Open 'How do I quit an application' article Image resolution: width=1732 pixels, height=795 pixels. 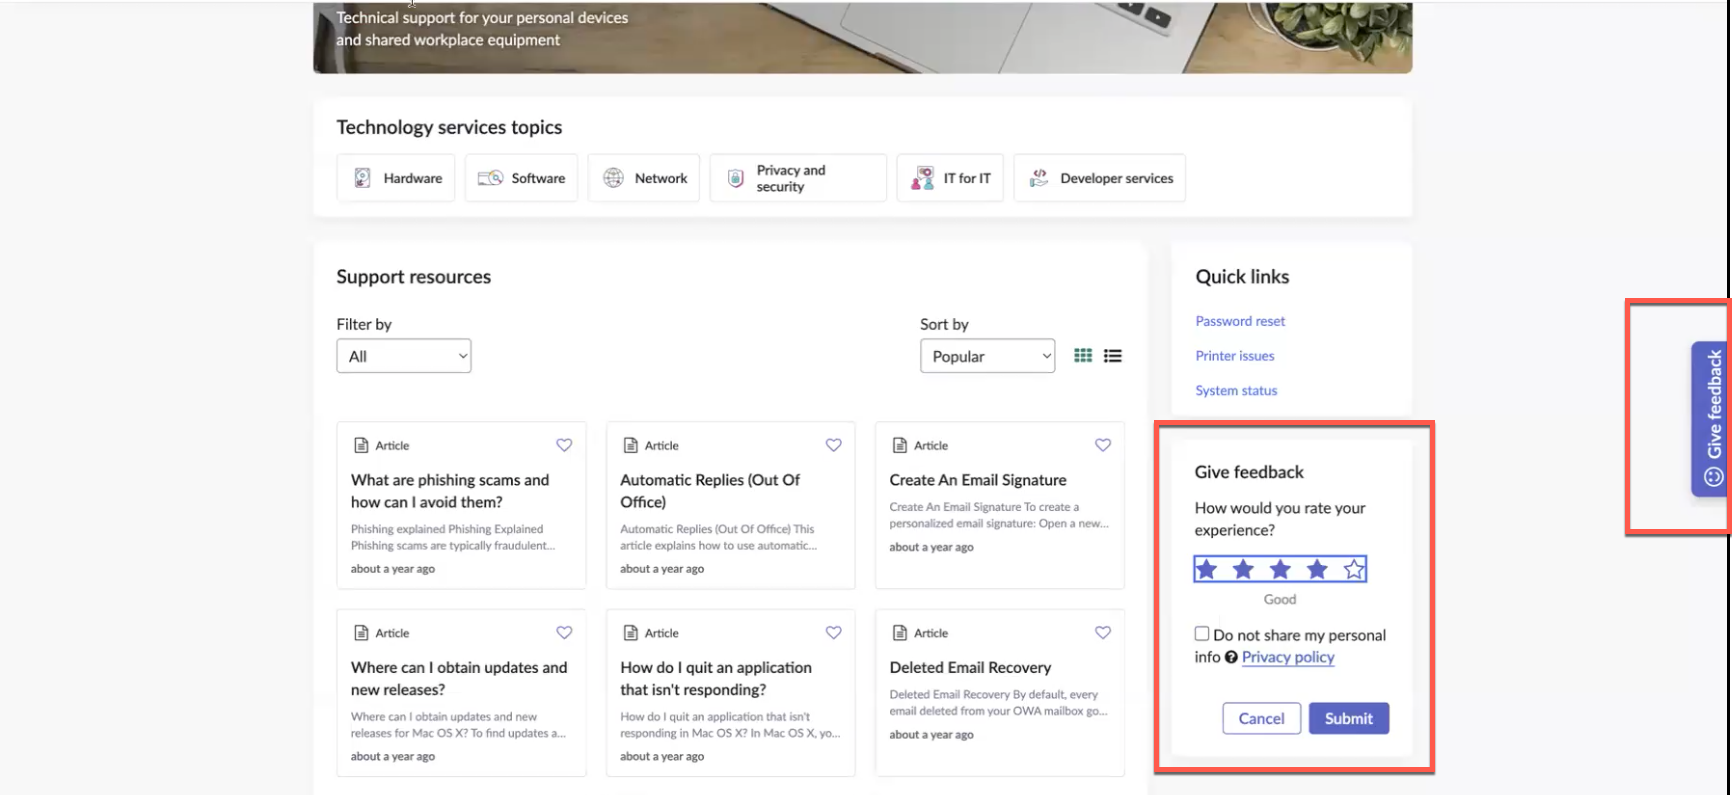tap(716, 678)
